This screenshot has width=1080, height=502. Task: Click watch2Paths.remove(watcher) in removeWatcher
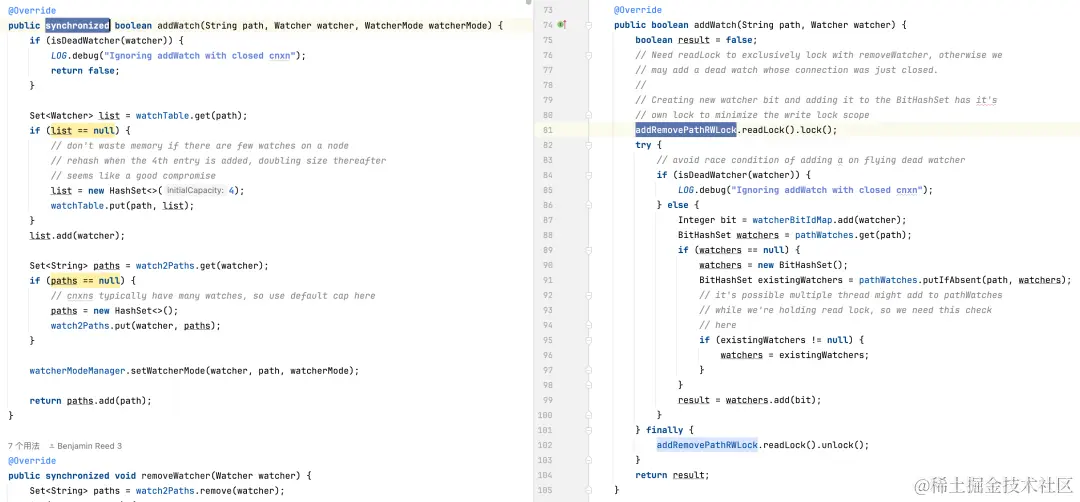point(210,491)
